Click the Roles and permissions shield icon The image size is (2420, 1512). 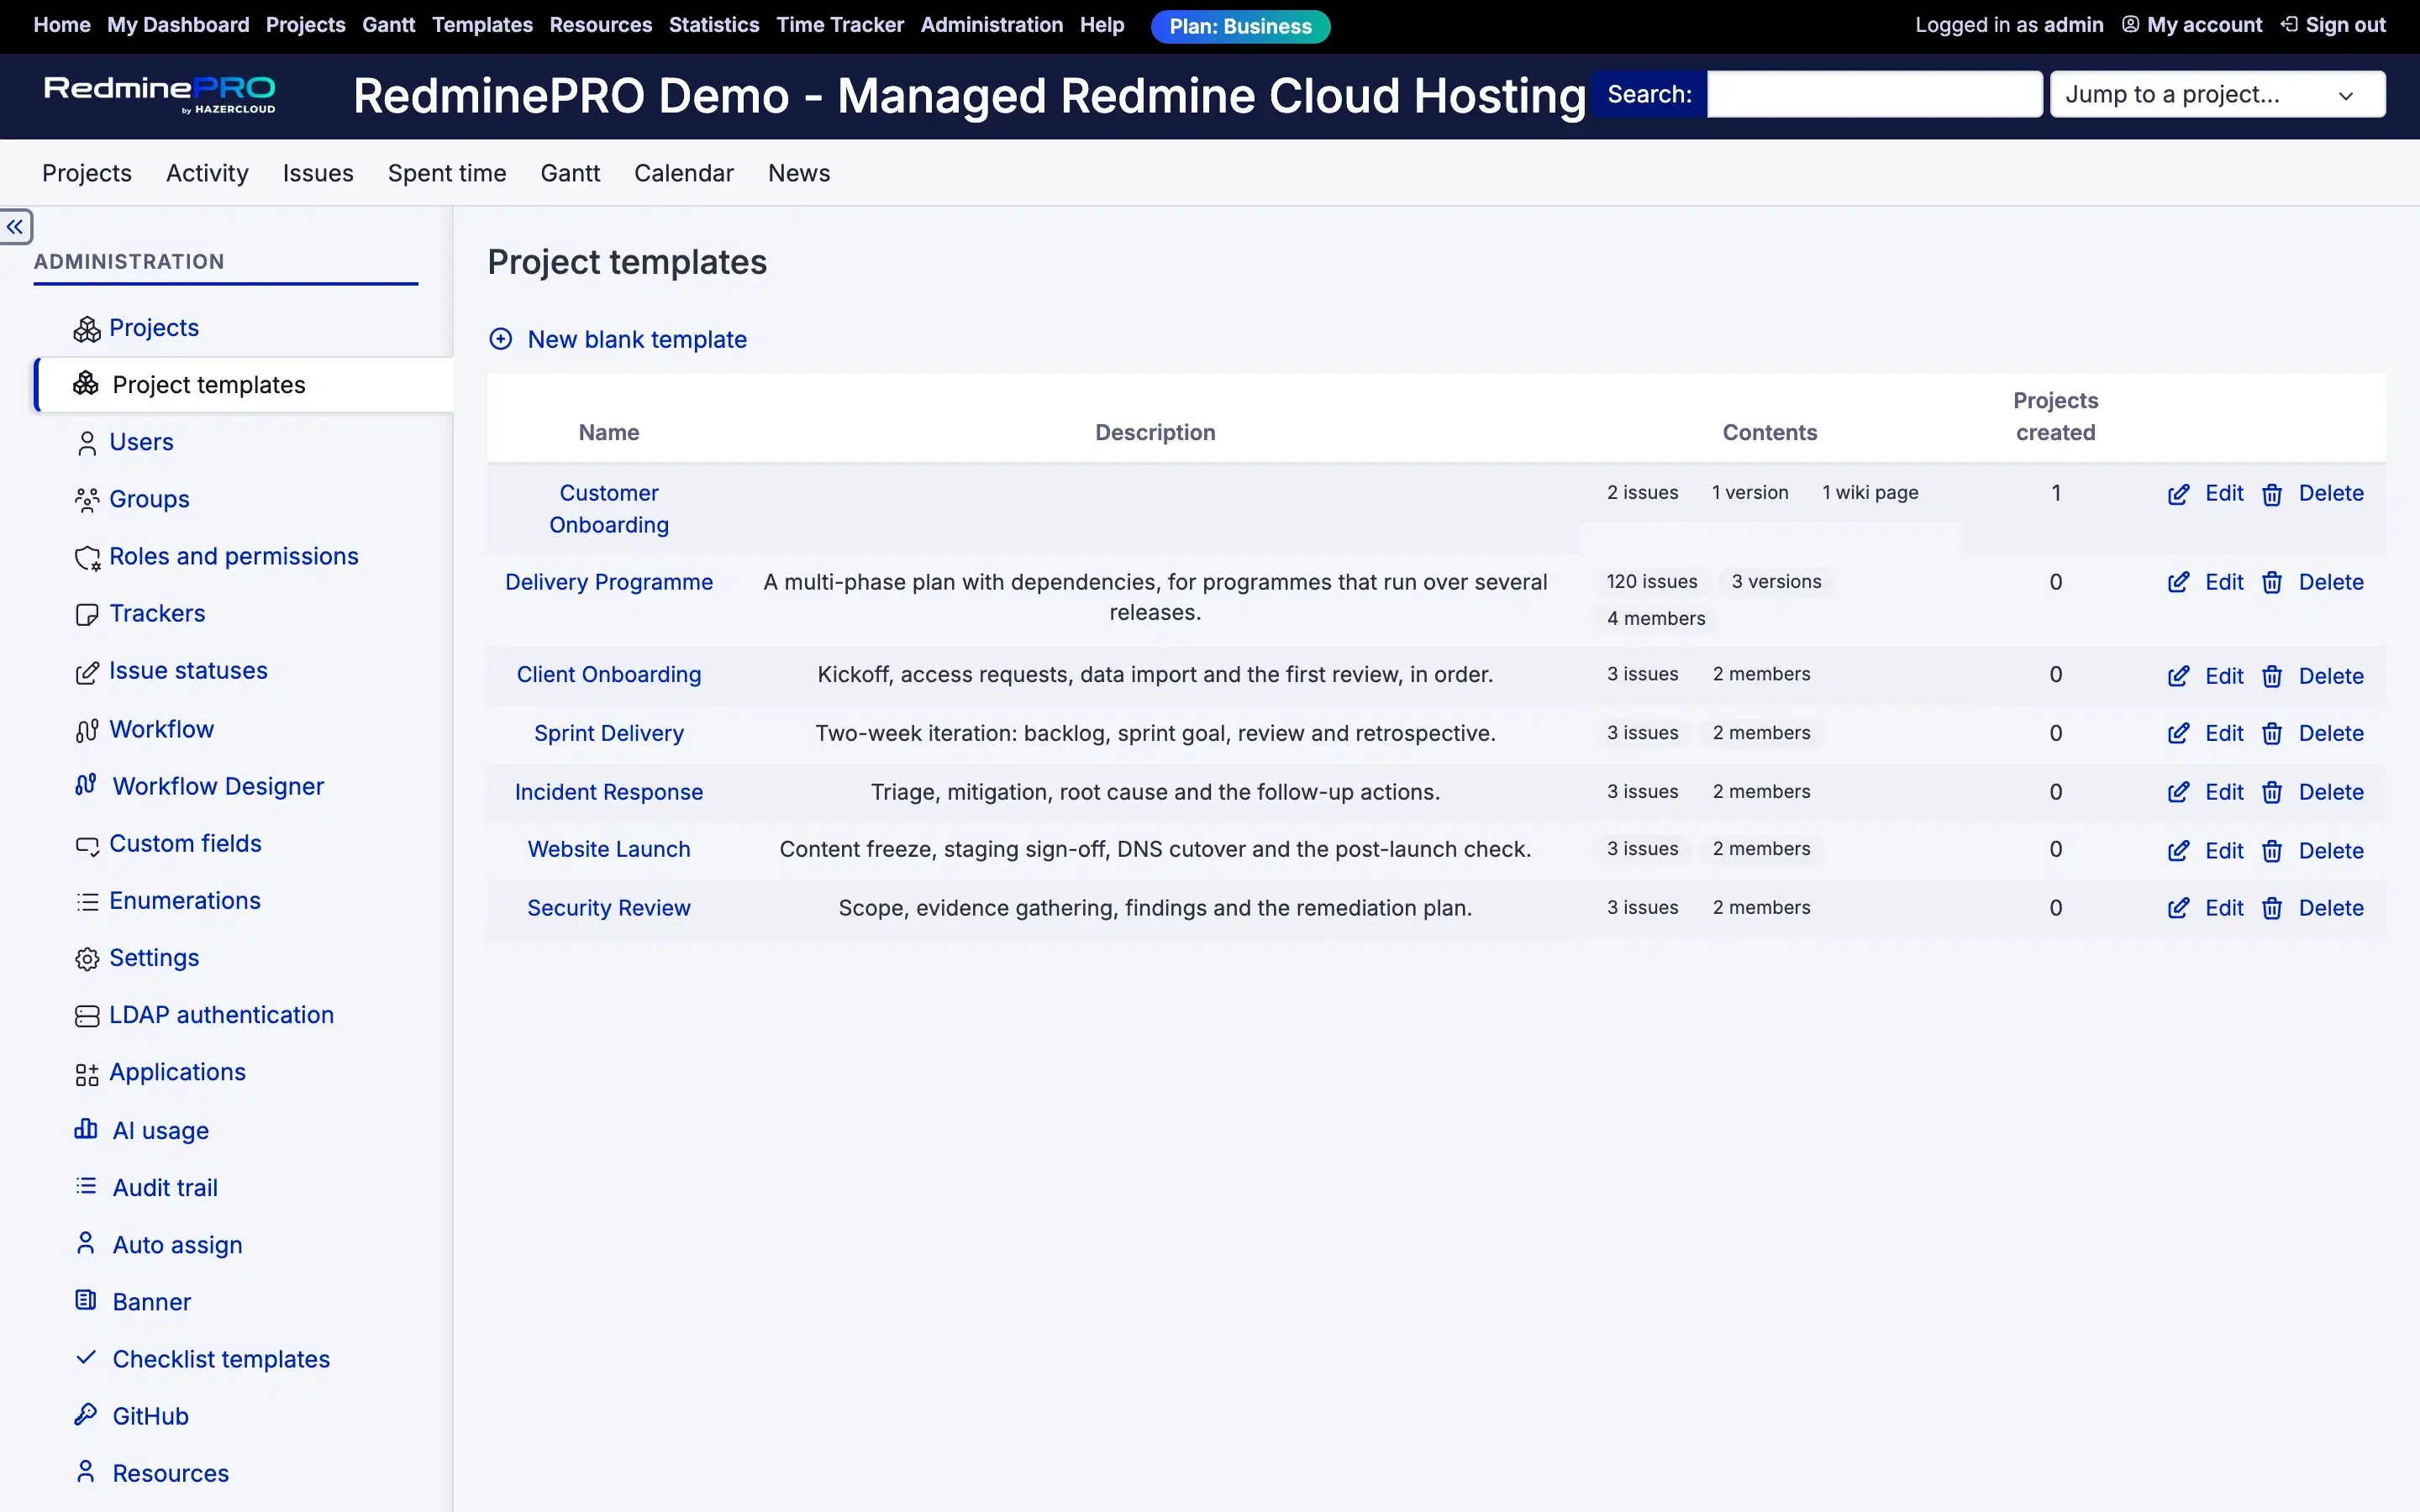(x=87, y=557)
